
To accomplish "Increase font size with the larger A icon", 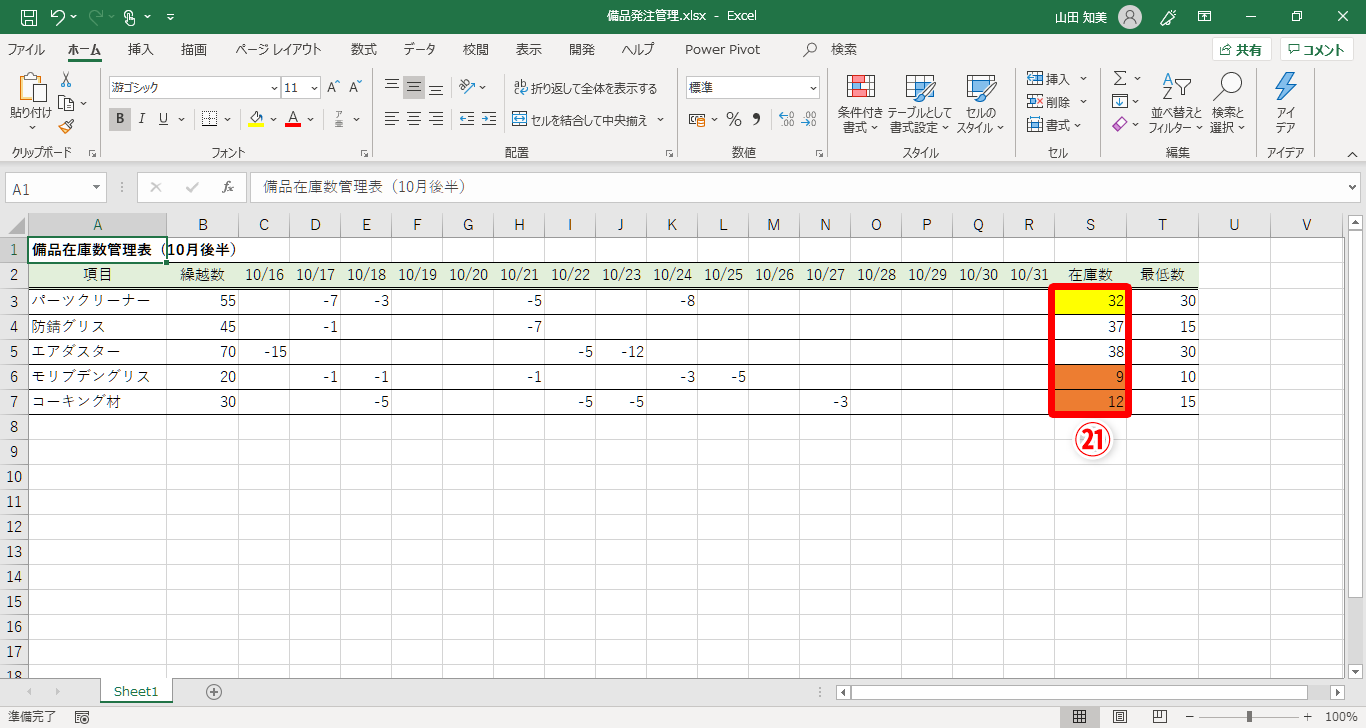I will click(x=334, y=88).
